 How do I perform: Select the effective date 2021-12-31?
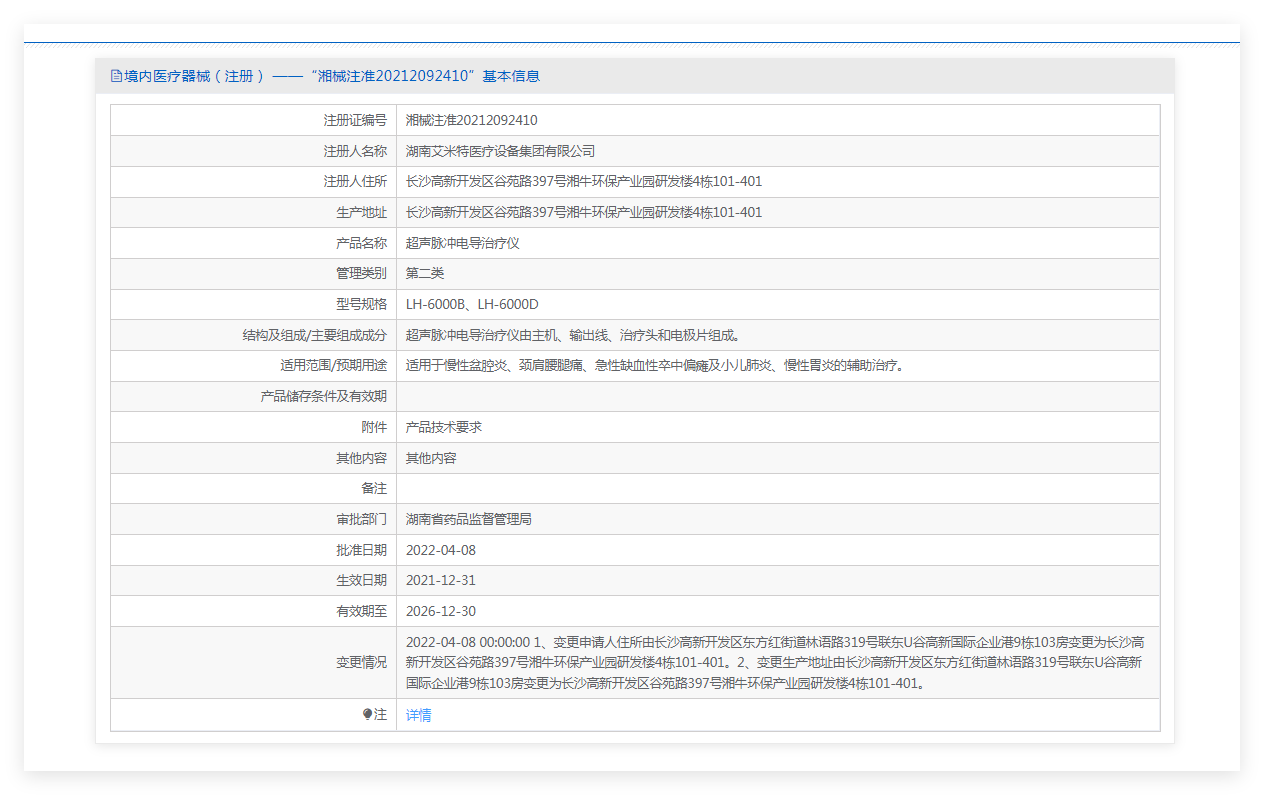(440, 580)
